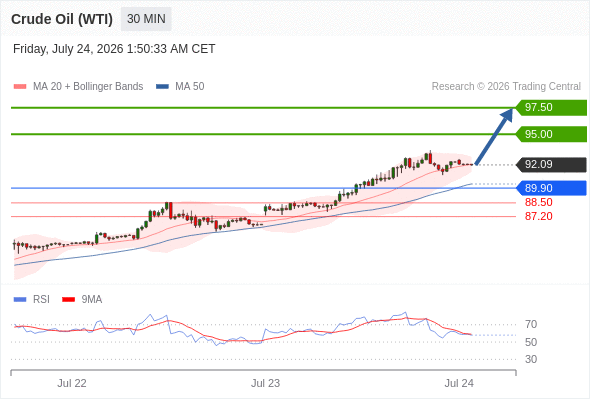The width and height of the screenshot is (590, 400).
Task: Click the Crude Oil (WTI) title
Action: click(62, 19)
